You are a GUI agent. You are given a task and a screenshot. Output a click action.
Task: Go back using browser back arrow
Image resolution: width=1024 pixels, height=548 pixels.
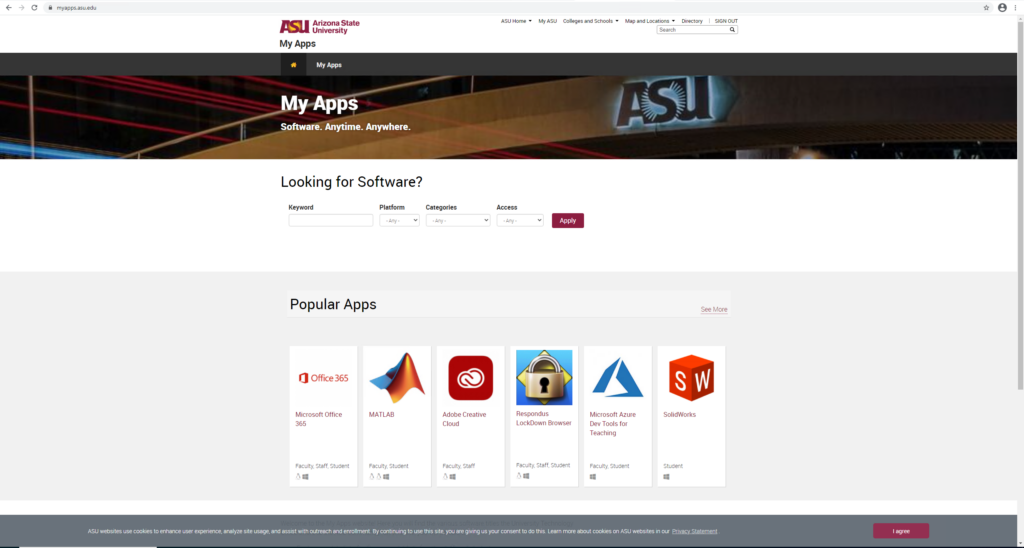[x=8, y=8]
